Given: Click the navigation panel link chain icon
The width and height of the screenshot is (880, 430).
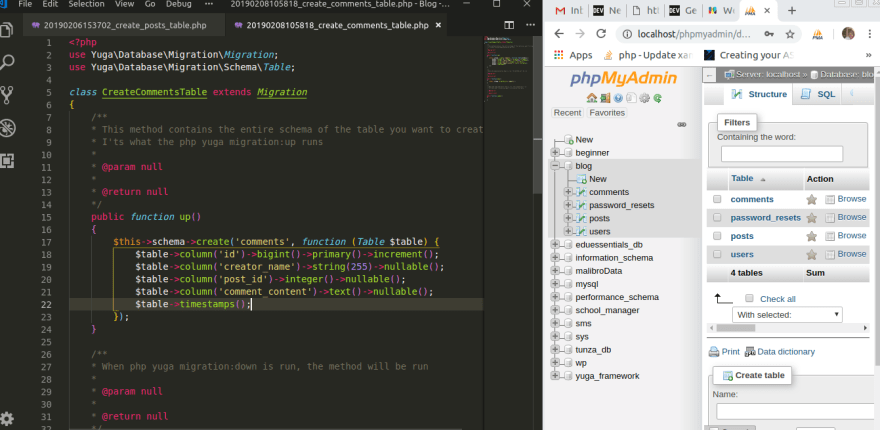Looking at the screenshot, I should [682, 125].
